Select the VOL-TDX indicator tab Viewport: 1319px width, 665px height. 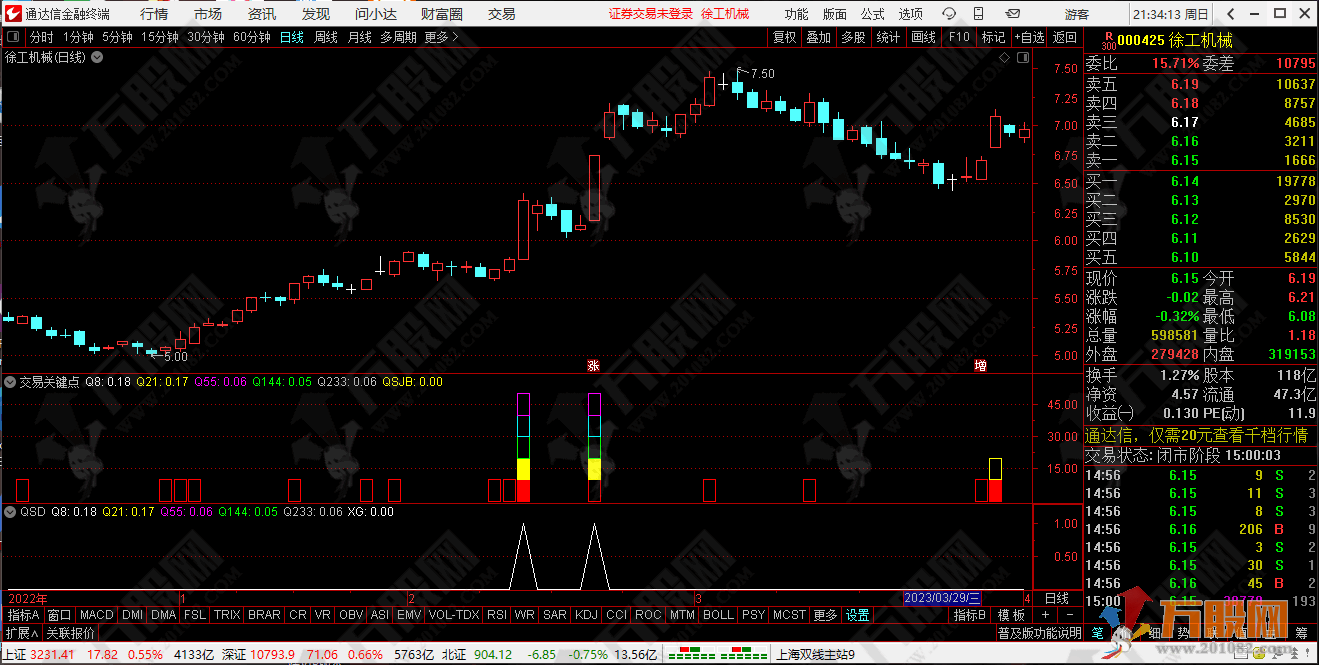[x=454, y=615]
